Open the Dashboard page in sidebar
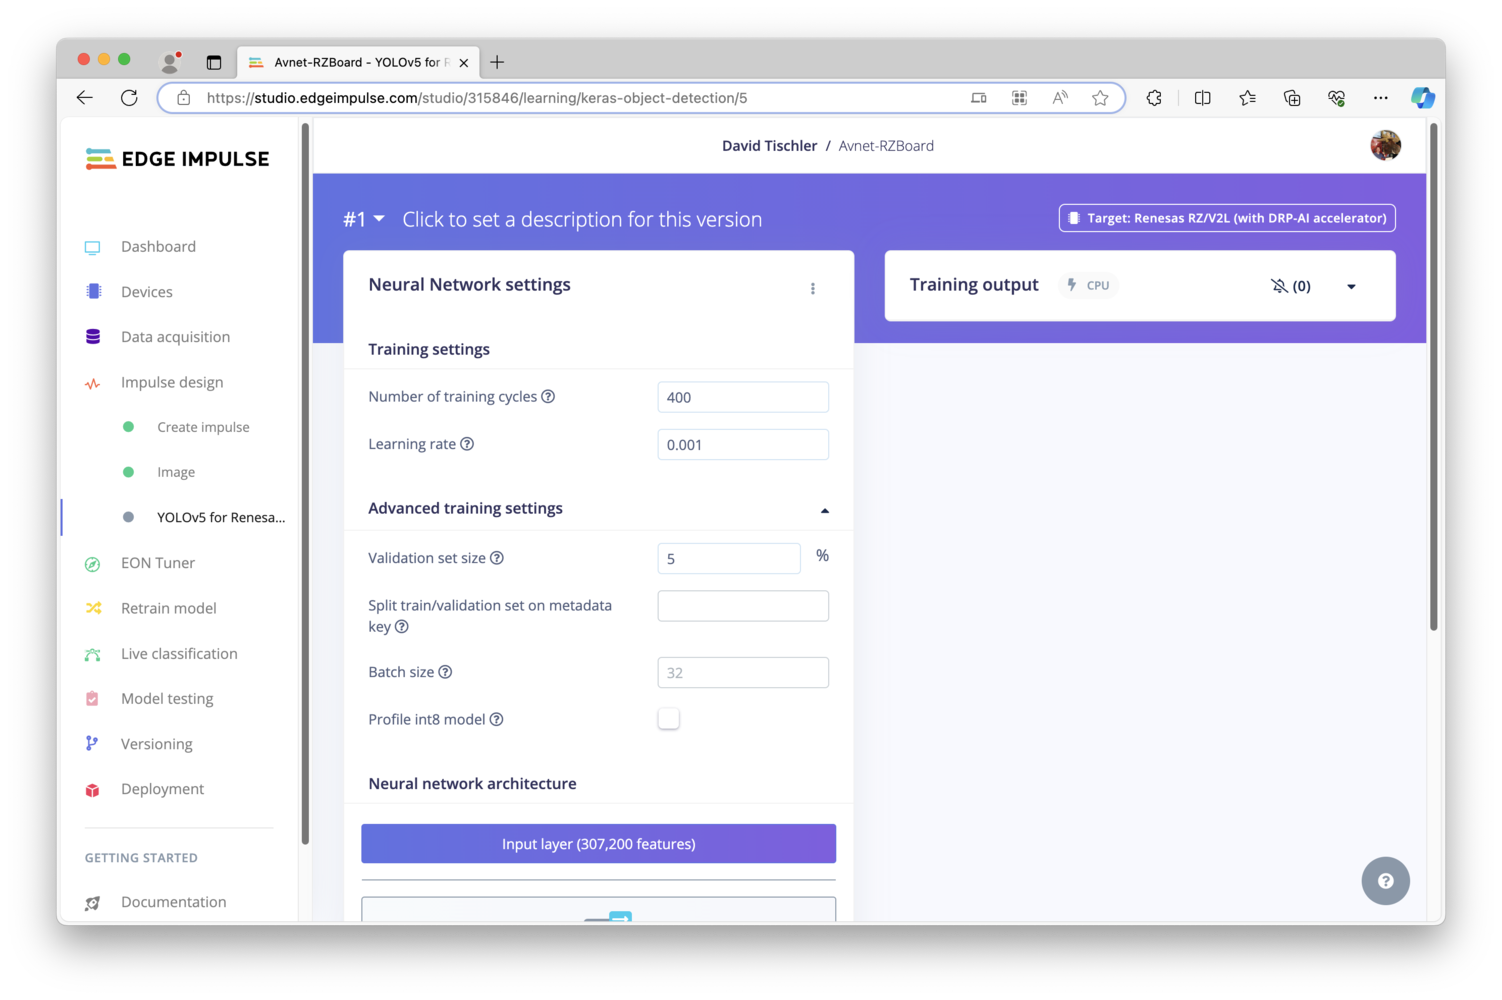 point(158,247)
